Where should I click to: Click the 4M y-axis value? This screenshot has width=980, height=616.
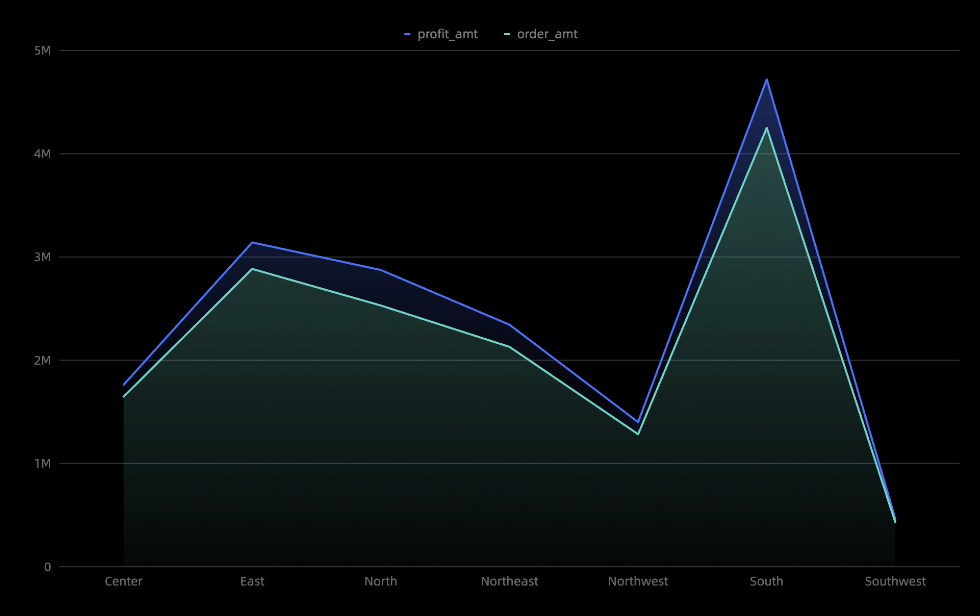[x=42, y=154]
